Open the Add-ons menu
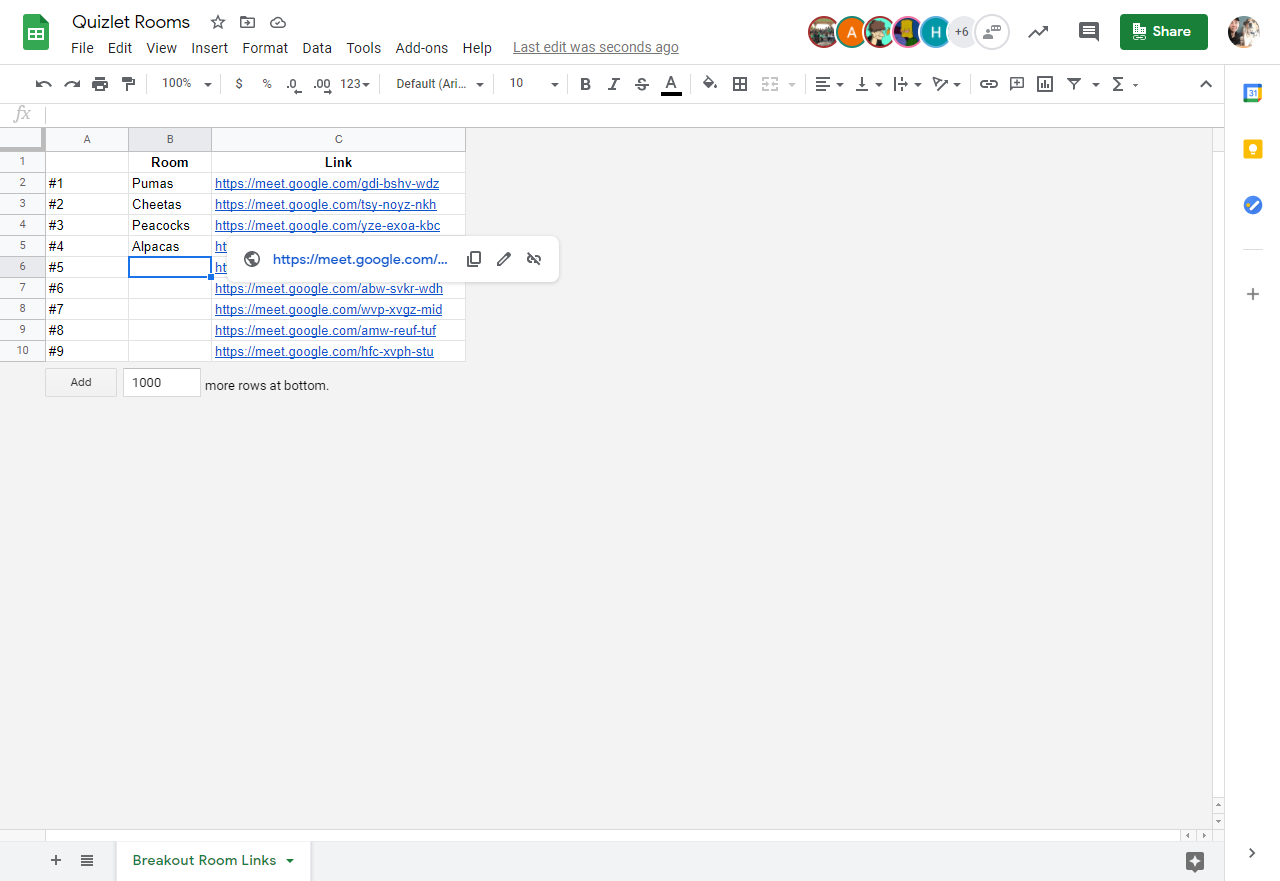 [422, 48]
